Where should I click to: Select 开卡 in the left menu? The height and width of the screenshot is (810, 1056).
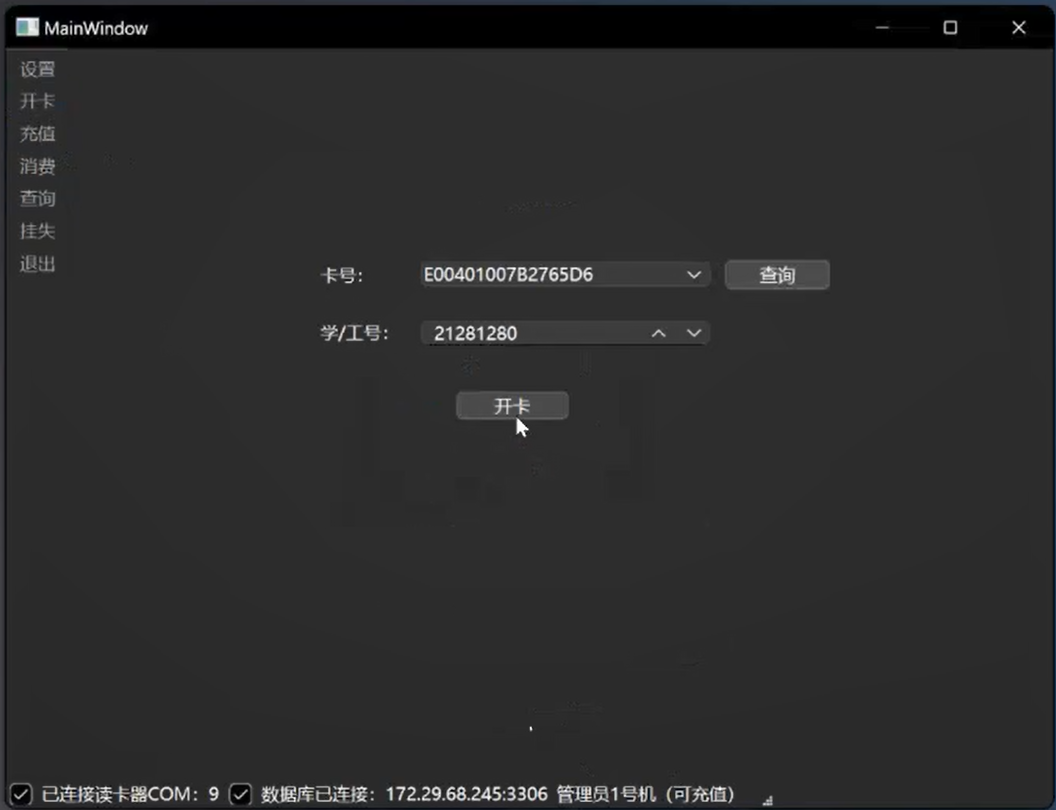37,101
